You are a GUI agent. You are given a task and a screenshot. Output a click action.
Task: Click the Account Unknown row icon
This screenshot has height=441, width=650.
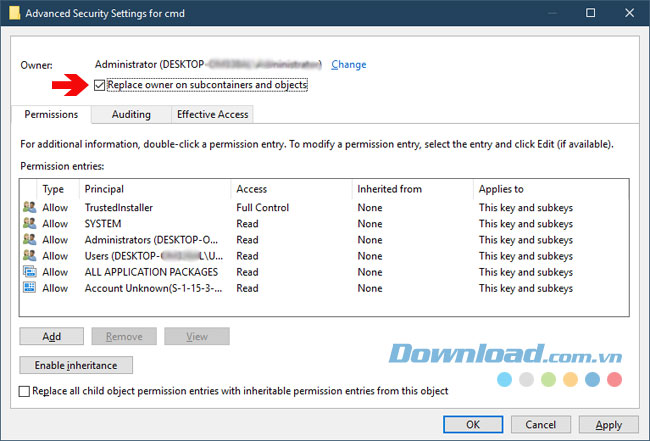pos(29,288)
